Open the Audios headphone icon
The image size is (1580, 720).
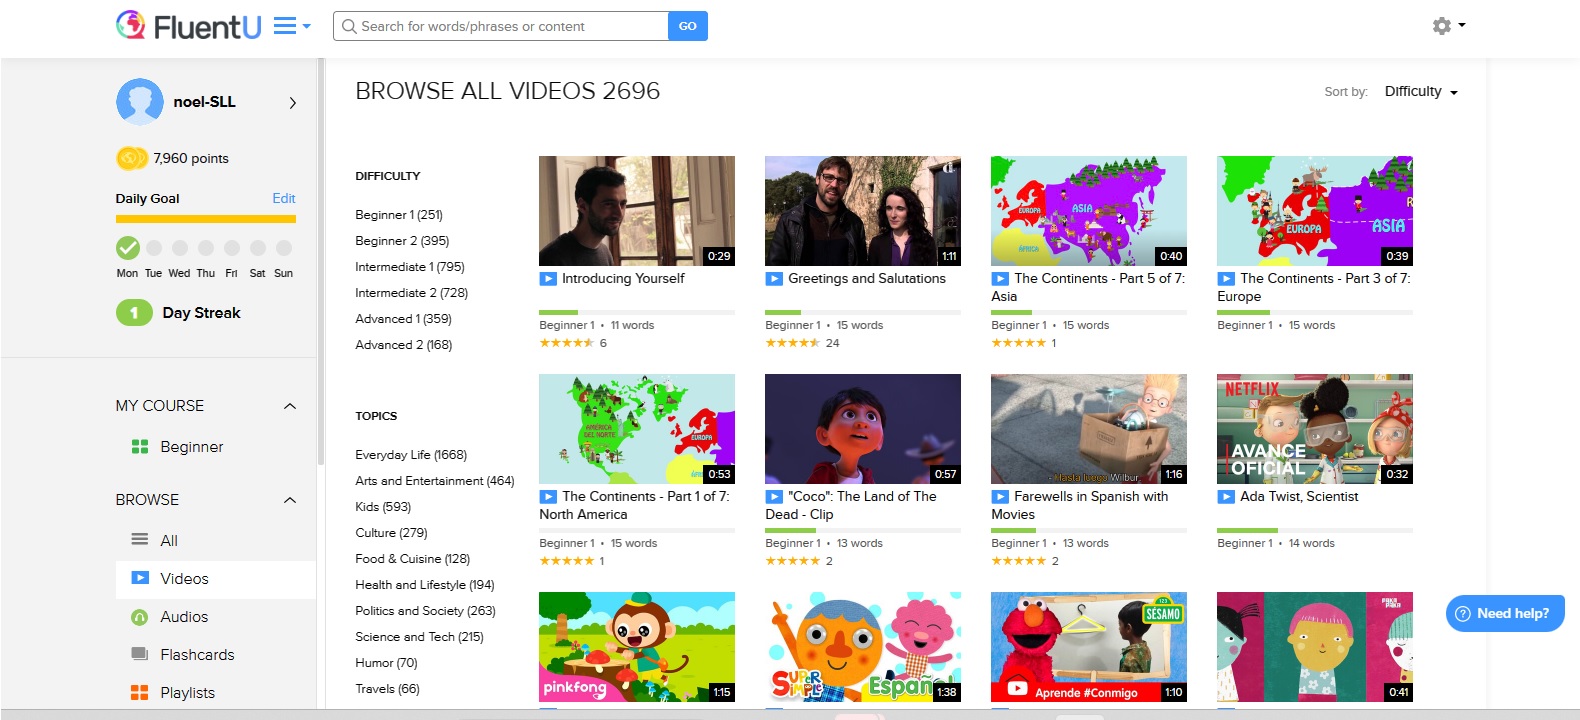(140, 617)
